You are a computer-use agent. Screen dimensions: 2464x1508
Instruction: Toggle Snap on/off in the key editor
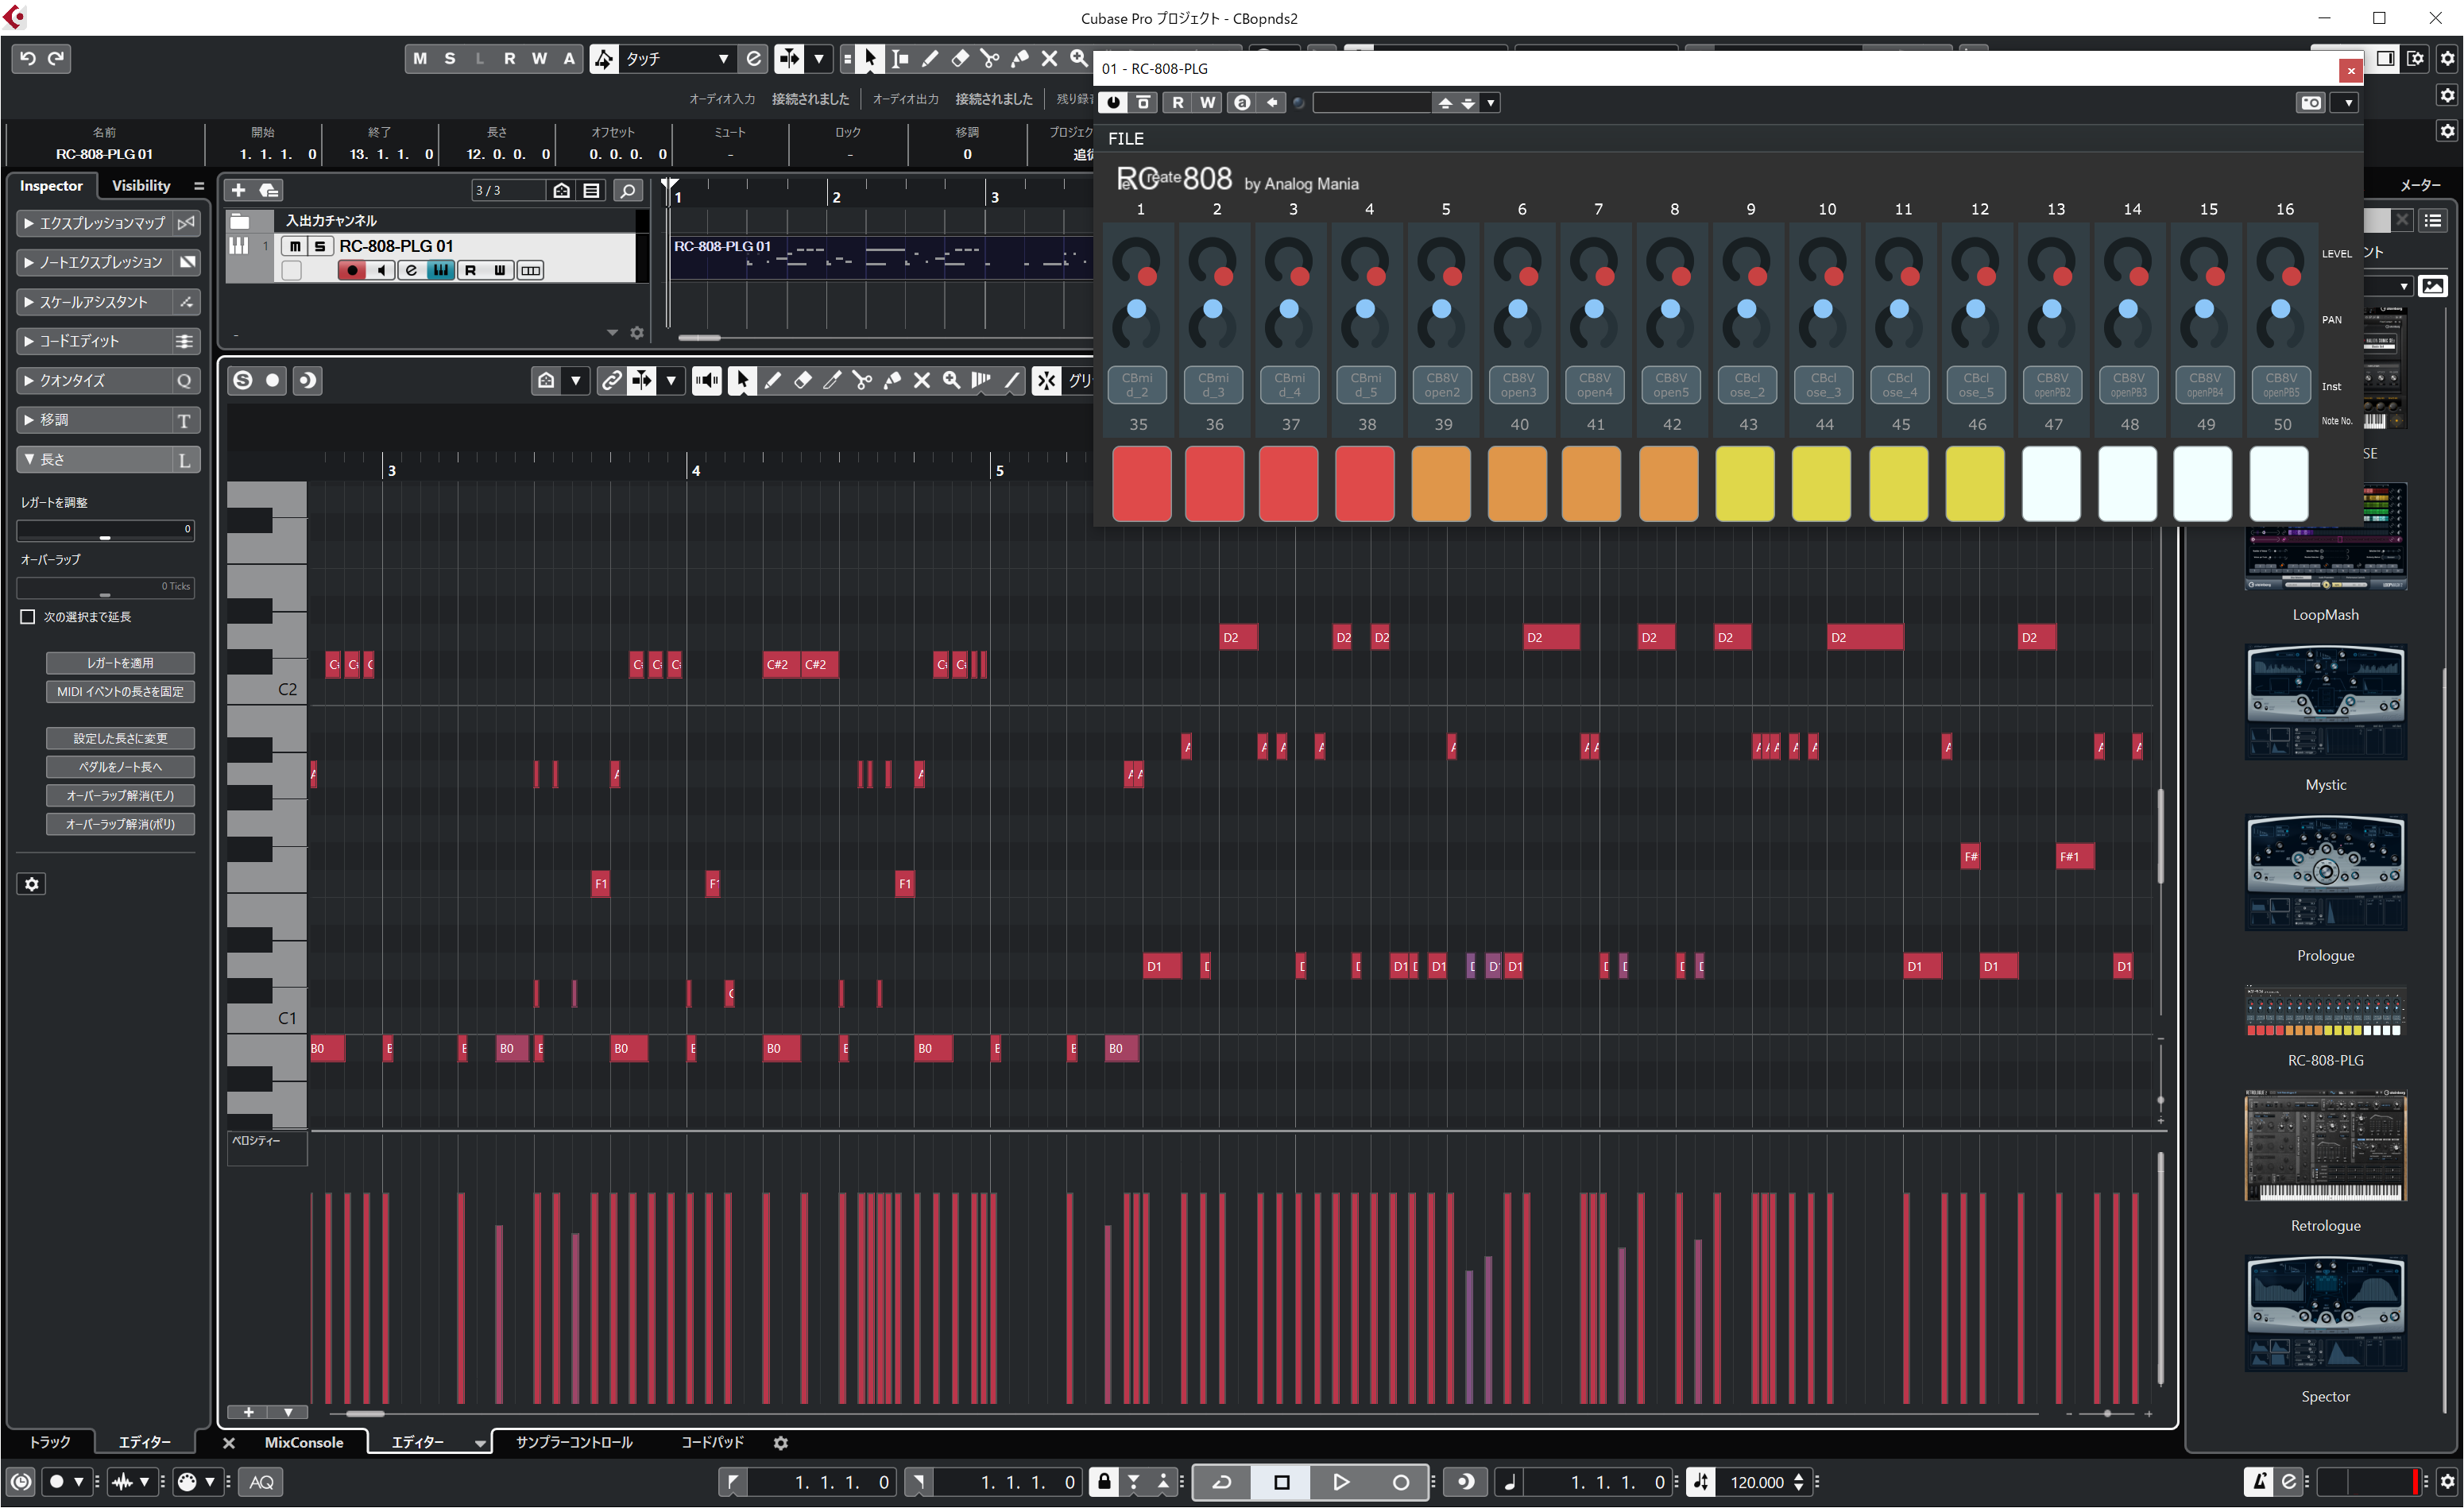(1046, 380)
